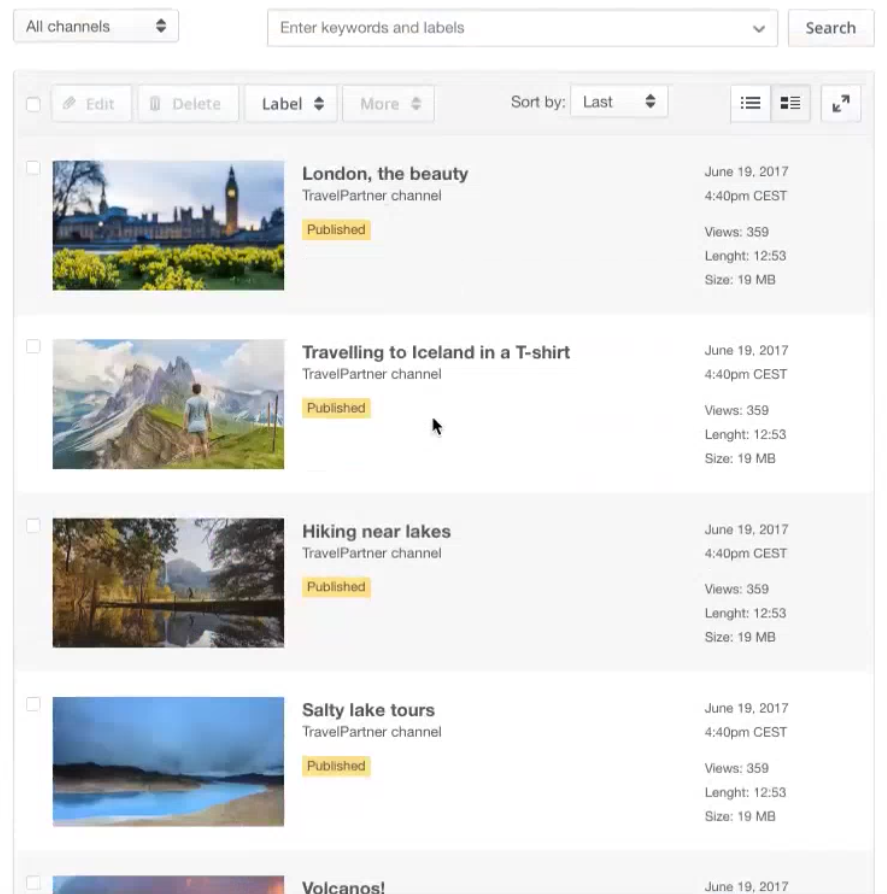Click the Salty lake tours thumbnail
Image resolution: width=887 pixels, height=894 pixels.
coord(168,762)
